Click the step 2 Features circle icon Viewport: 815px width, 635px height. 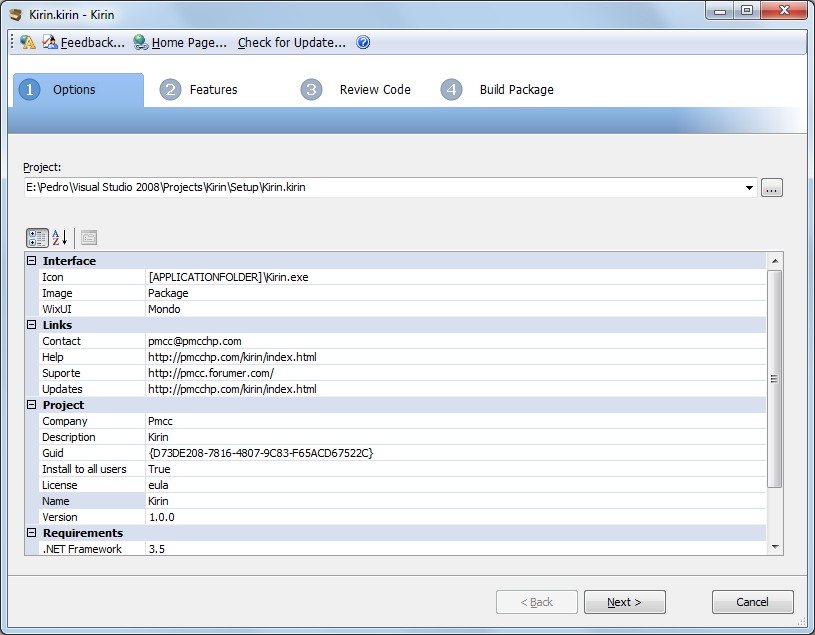(170, 89)
